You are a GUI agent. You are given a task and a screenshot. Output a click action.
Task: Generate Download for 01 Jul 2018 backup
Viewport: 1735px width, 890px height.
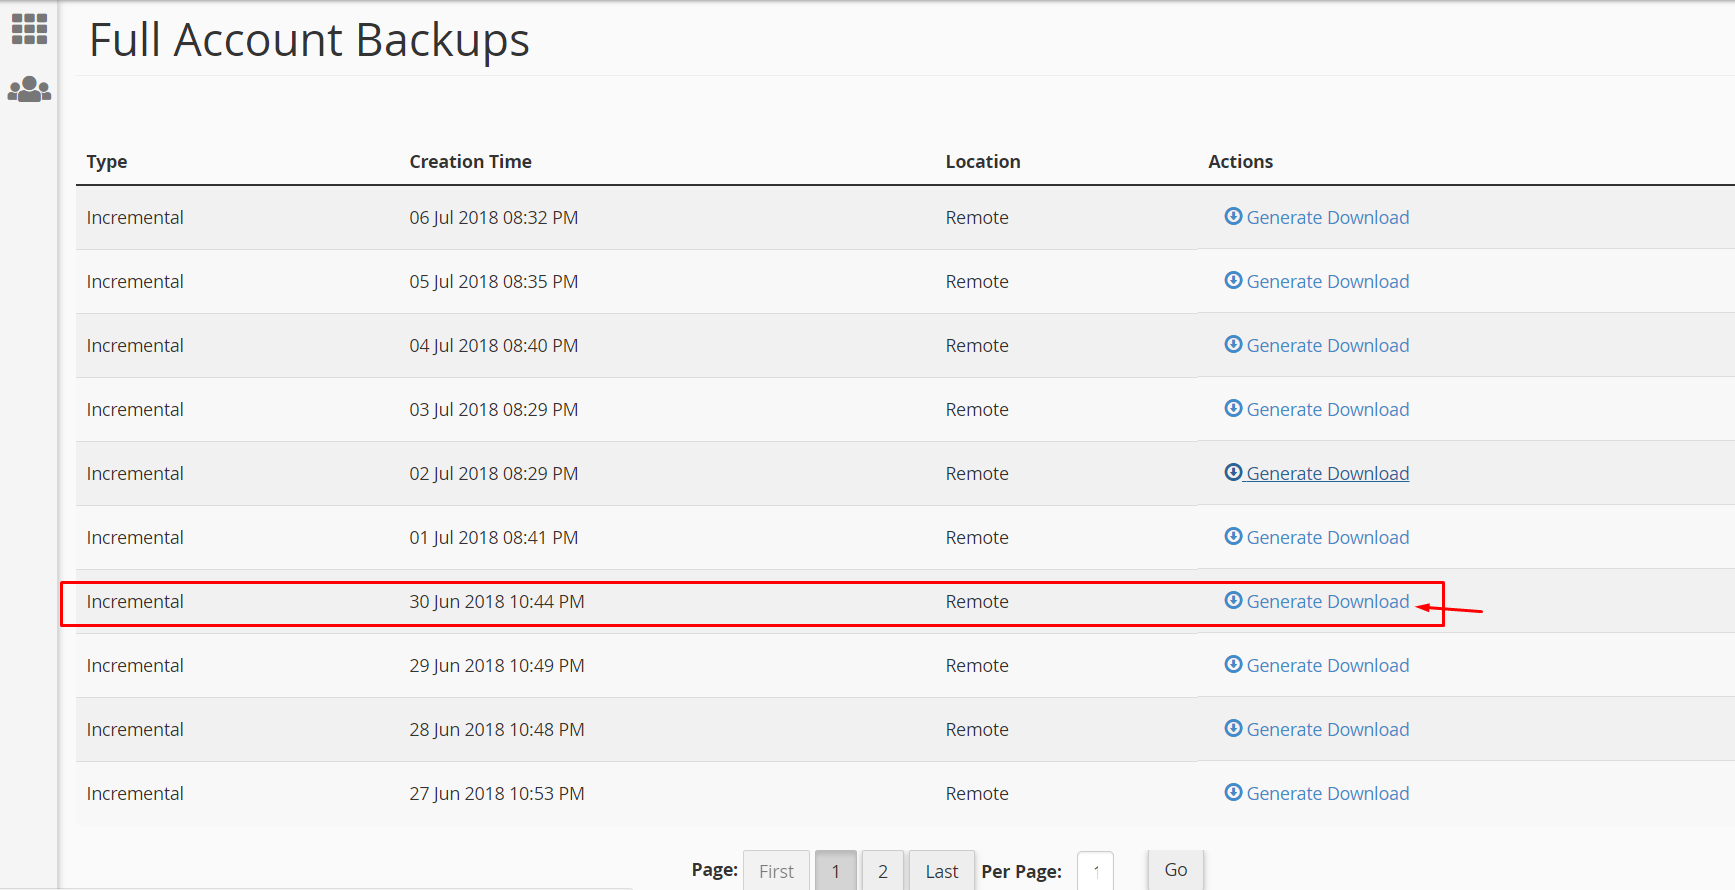[x=1327, y=538]
